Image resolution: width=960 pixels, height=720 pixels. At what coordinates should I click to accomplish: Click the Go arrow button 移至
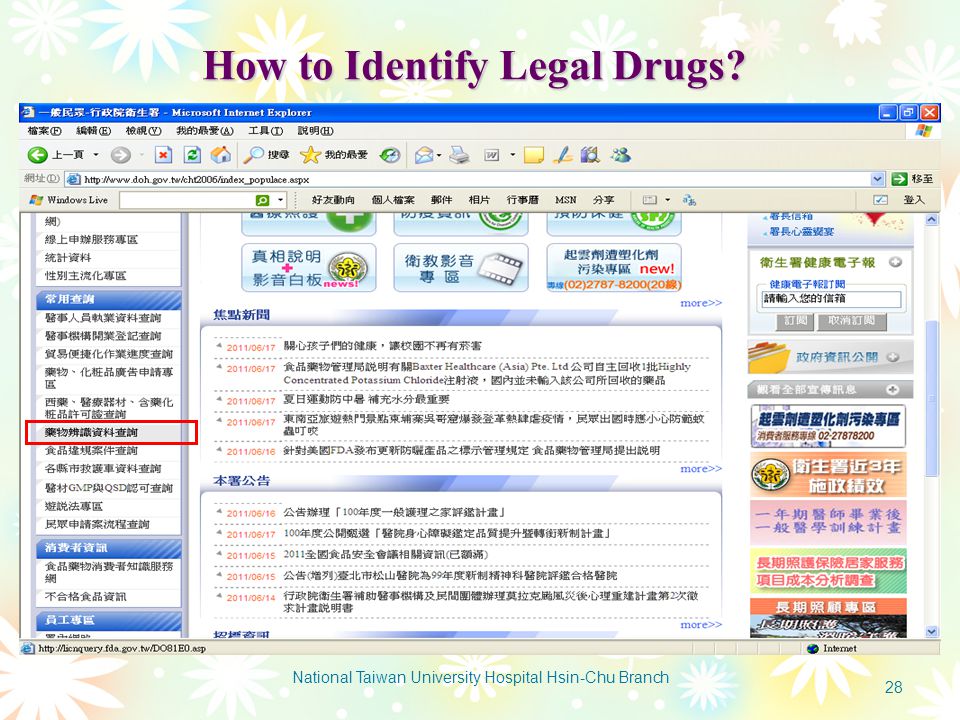[912, 179]
